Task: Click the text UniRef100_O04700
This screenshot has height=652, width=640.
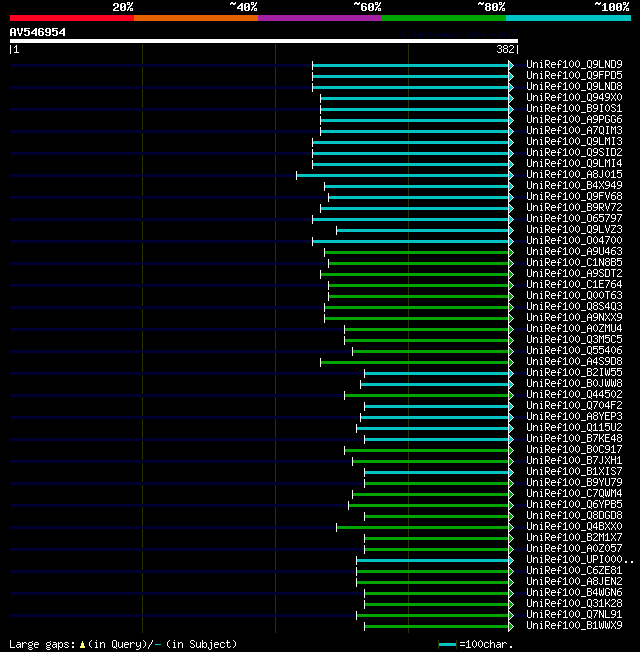Action: tap(574, 240)
